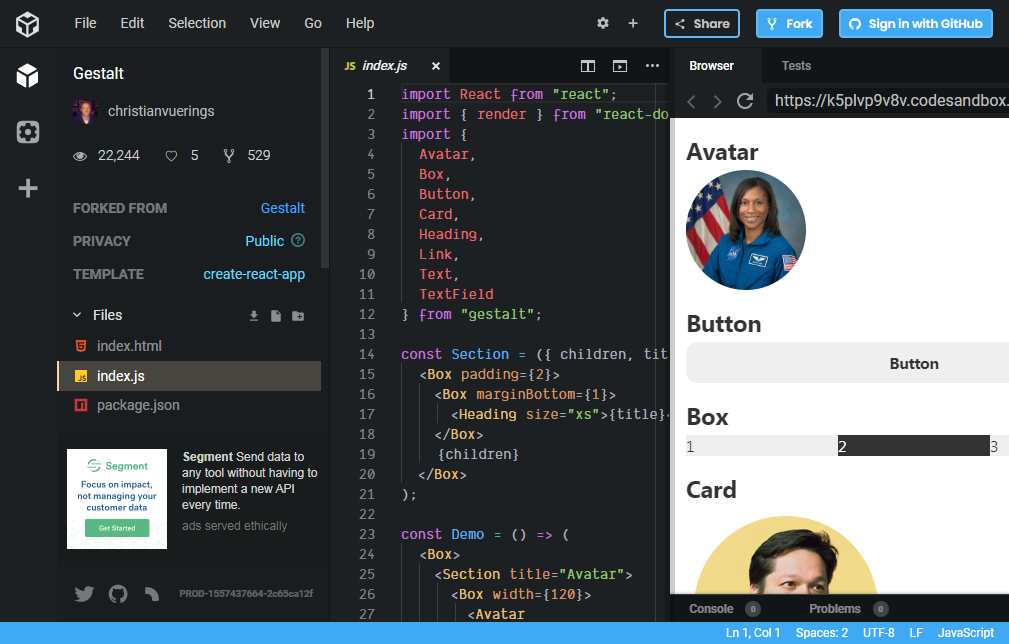
Task: Click the forks count icon
Action: 228,156
